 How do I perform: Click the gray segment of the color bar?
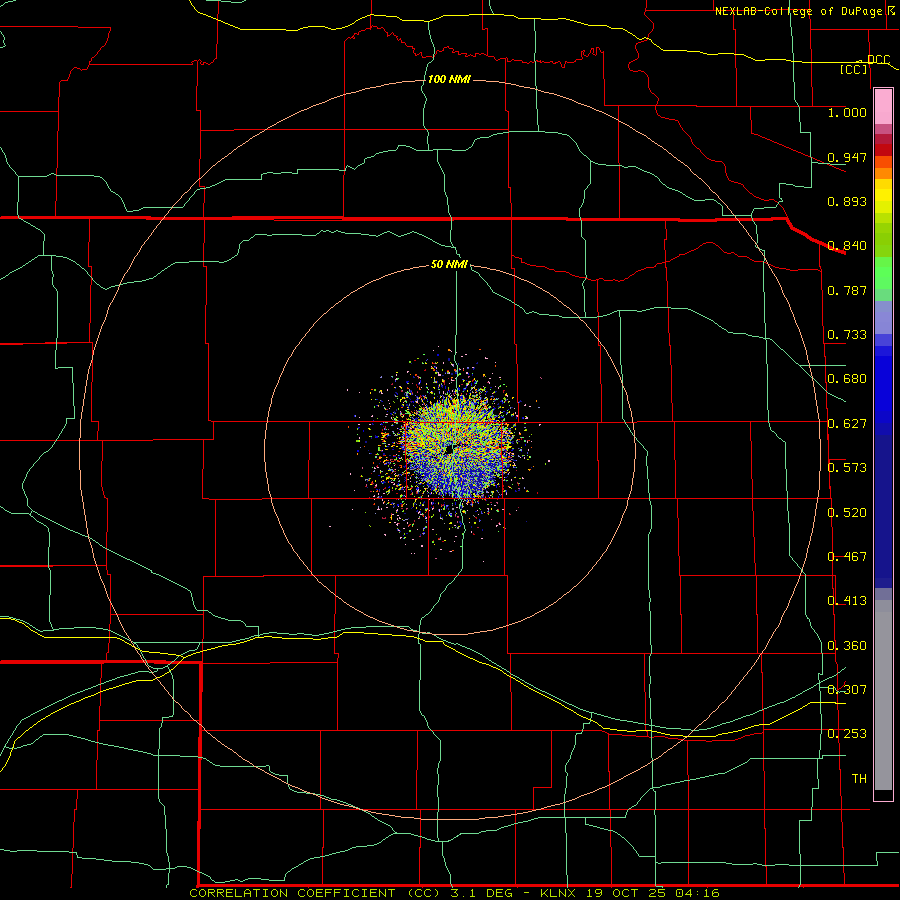[883, 695]
